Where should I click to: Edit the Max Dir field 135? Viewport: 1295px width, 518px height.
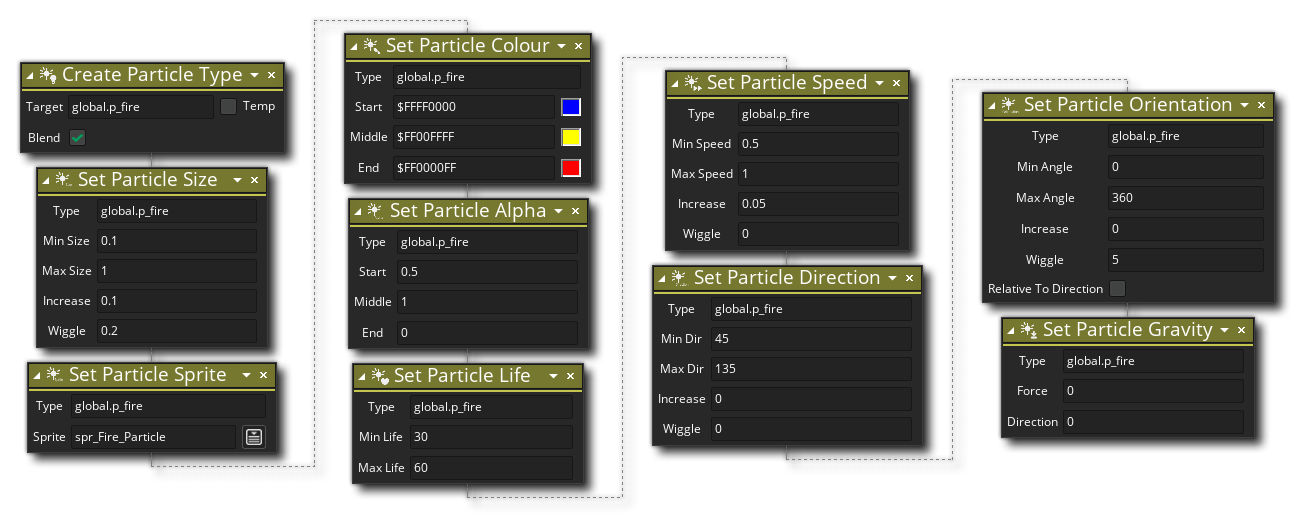tap(811, 369)
